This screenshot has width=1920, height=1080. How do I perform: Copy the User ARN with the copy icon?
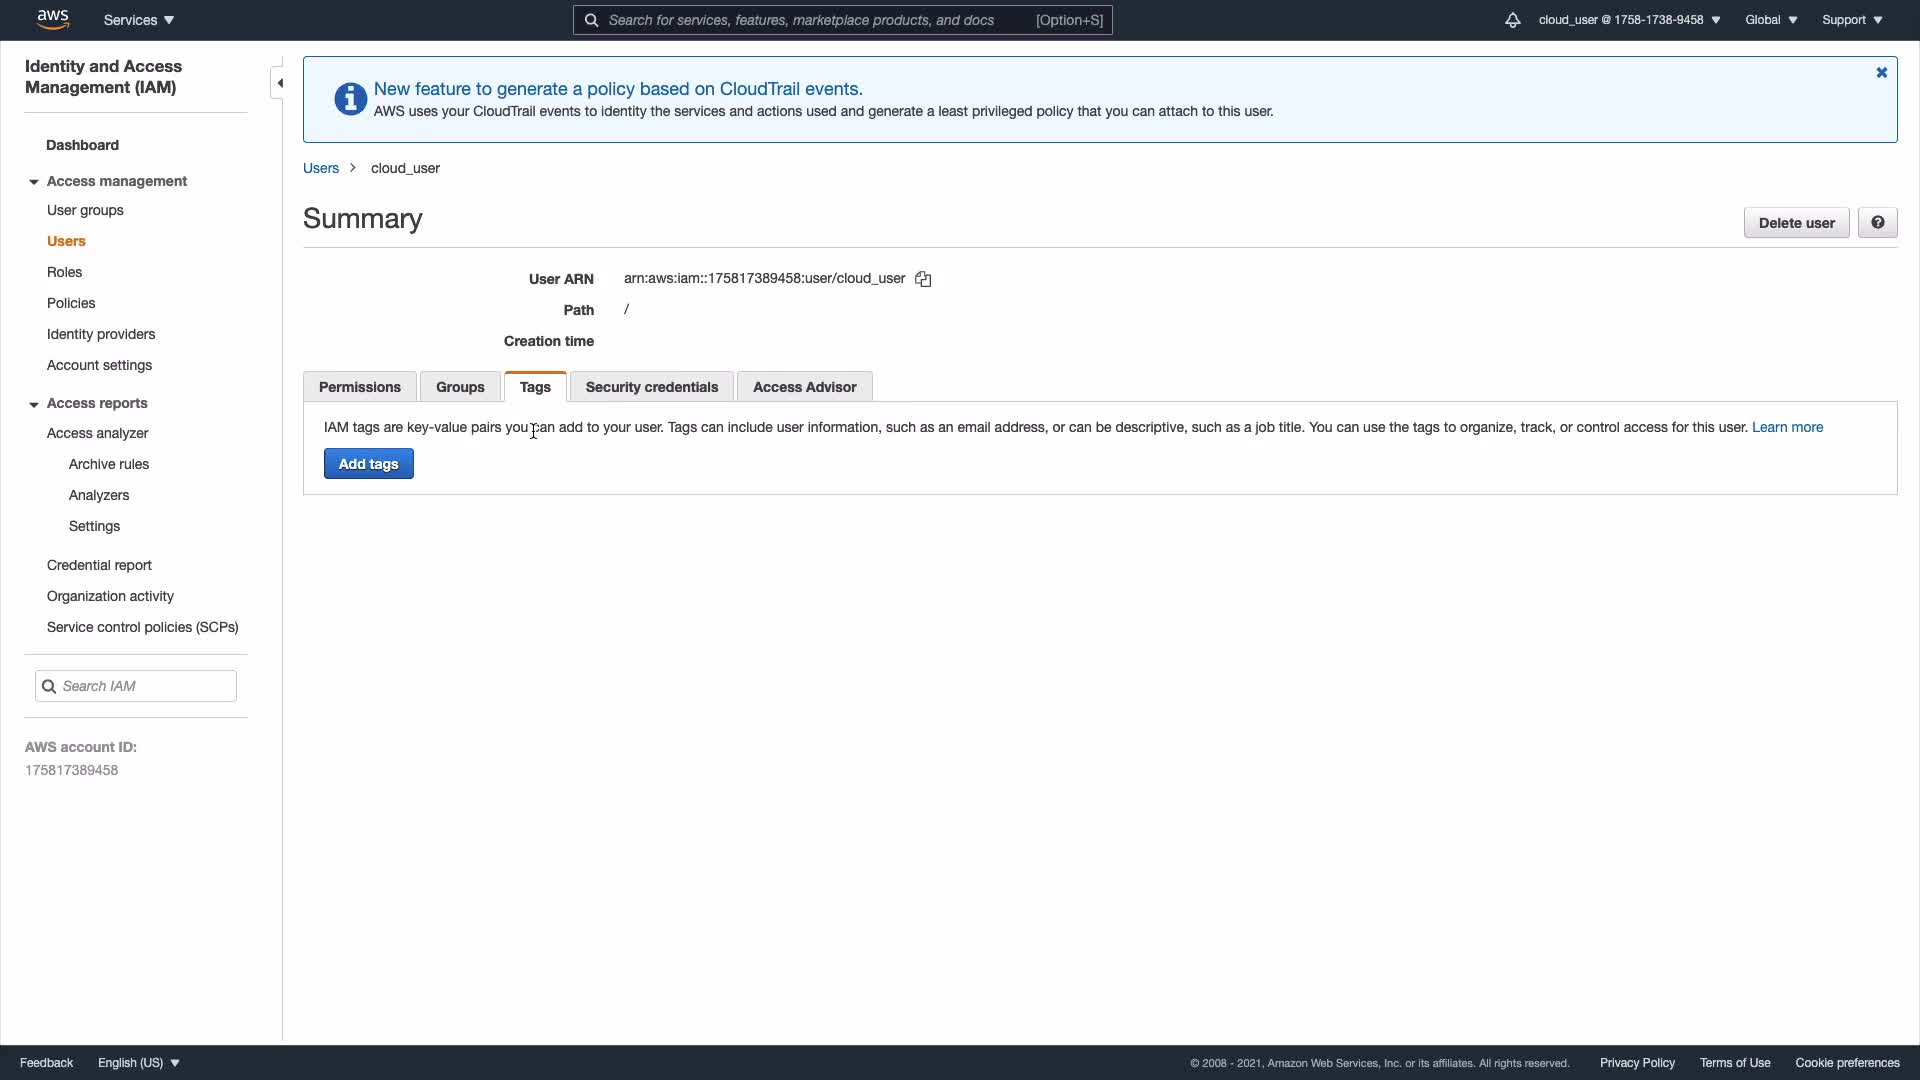[x=923, y=280]
